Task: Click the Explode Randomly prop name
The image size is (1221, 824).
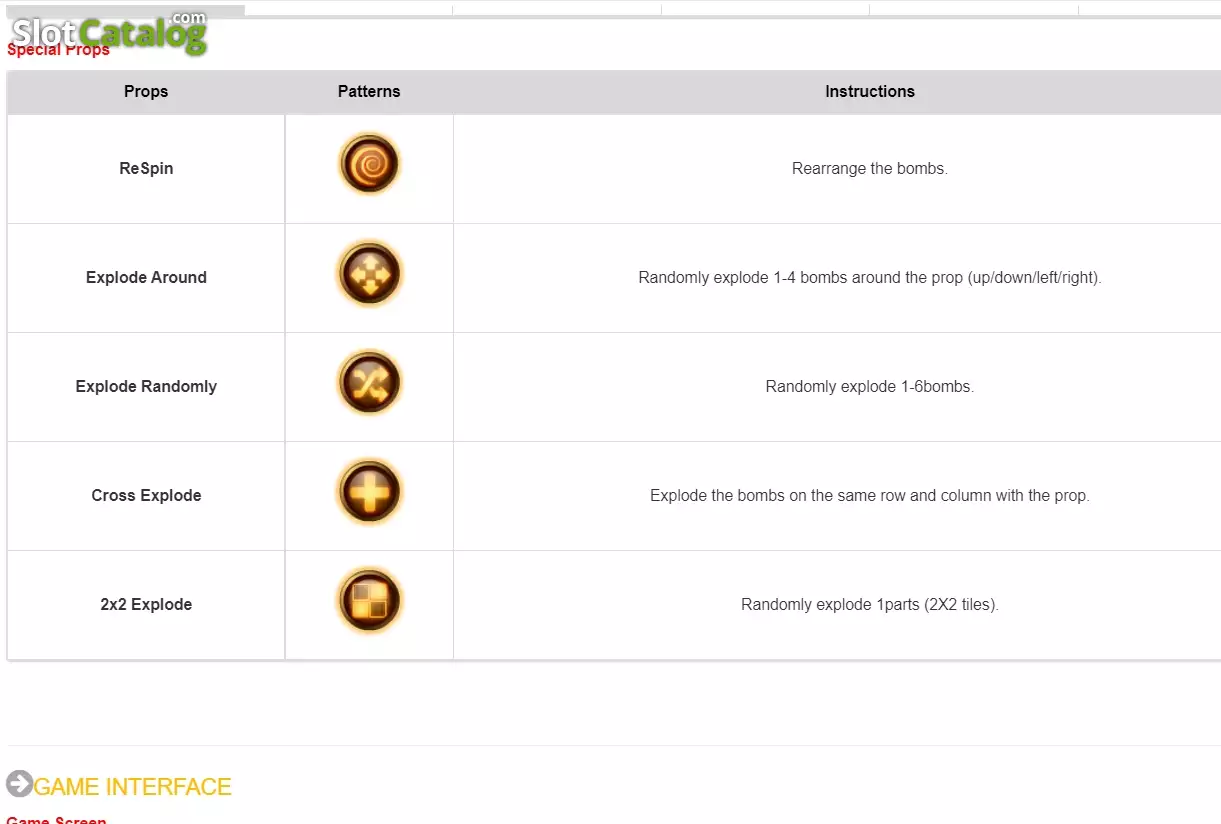Action: click(146, 386)
